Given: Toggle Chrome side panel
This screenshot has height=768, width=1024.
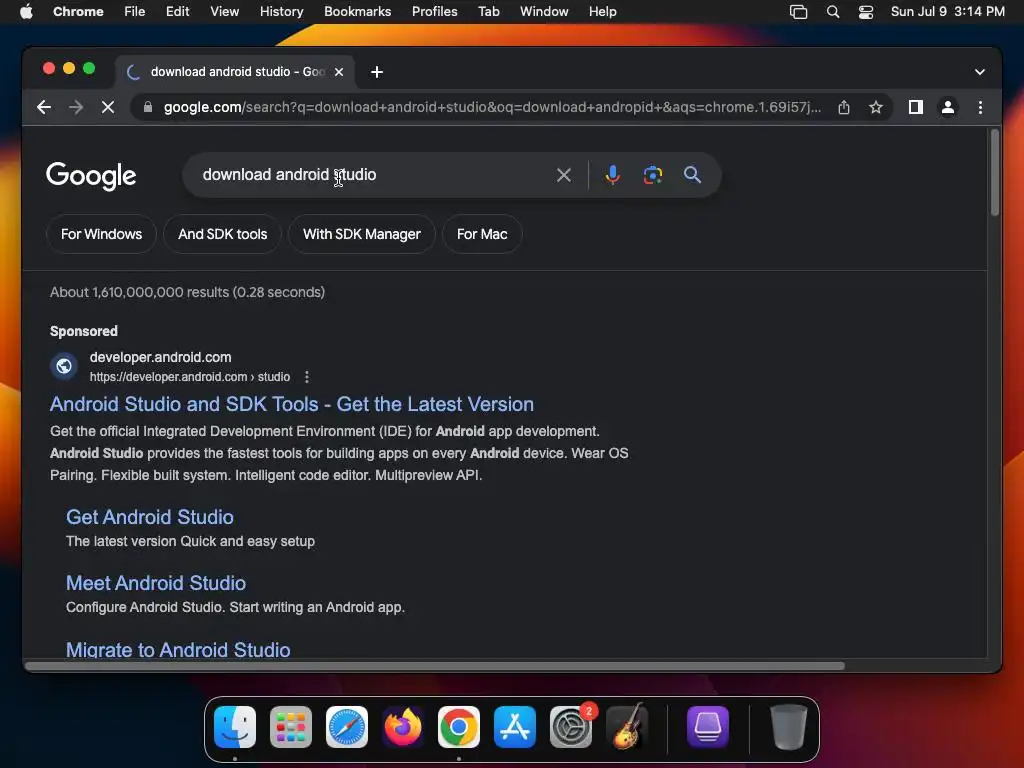Looking at the screenshot, I should [916, 107].
